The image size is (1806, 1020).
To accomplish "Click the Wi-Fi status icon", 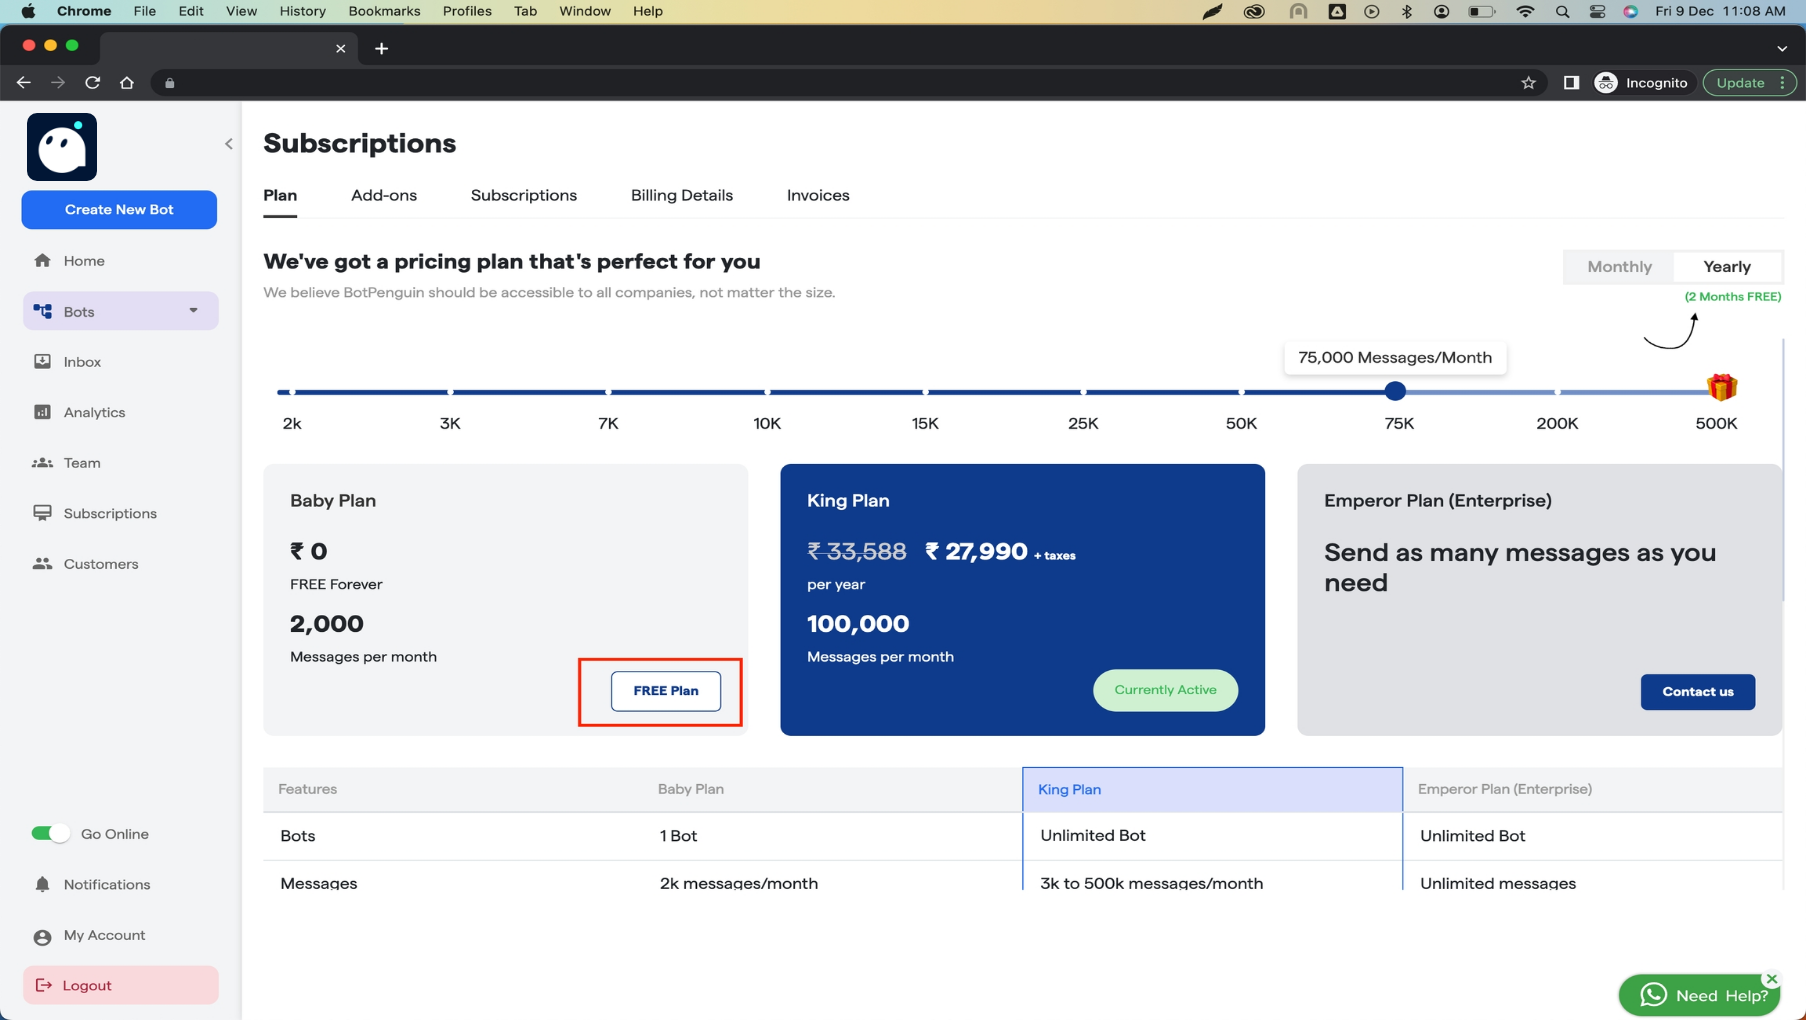I will tap(1525, 11).
